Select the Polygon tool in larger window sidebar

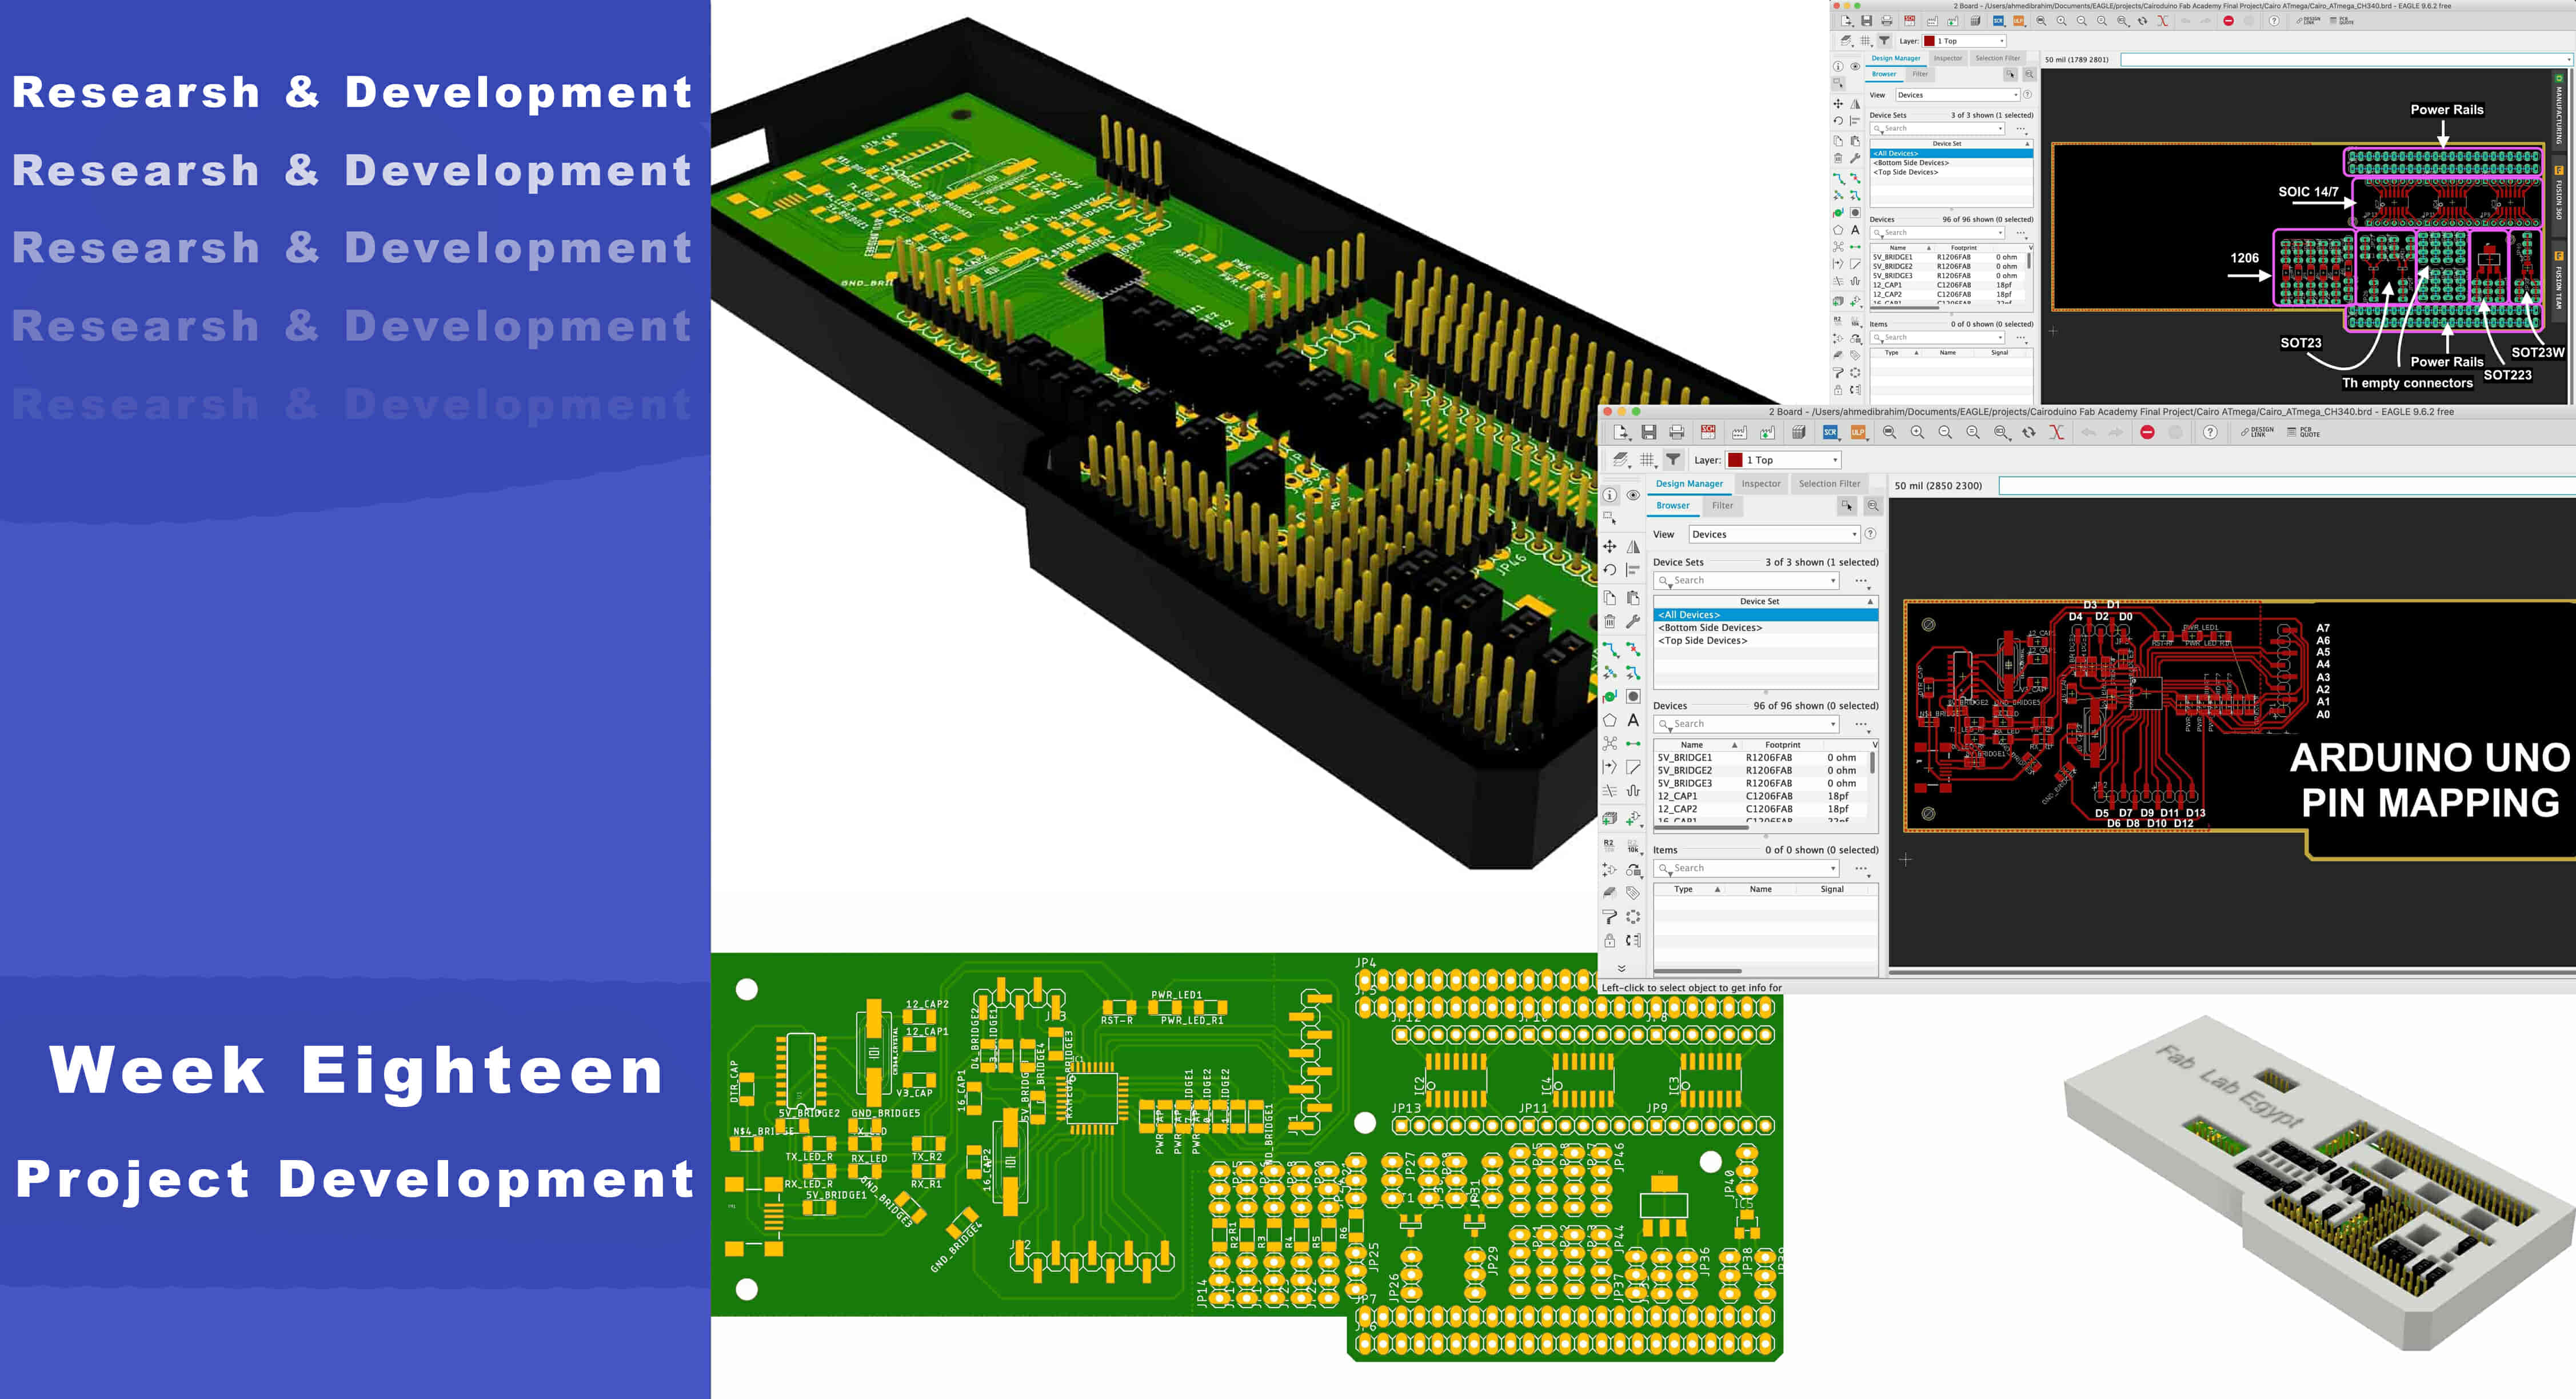coord(1610,720)
